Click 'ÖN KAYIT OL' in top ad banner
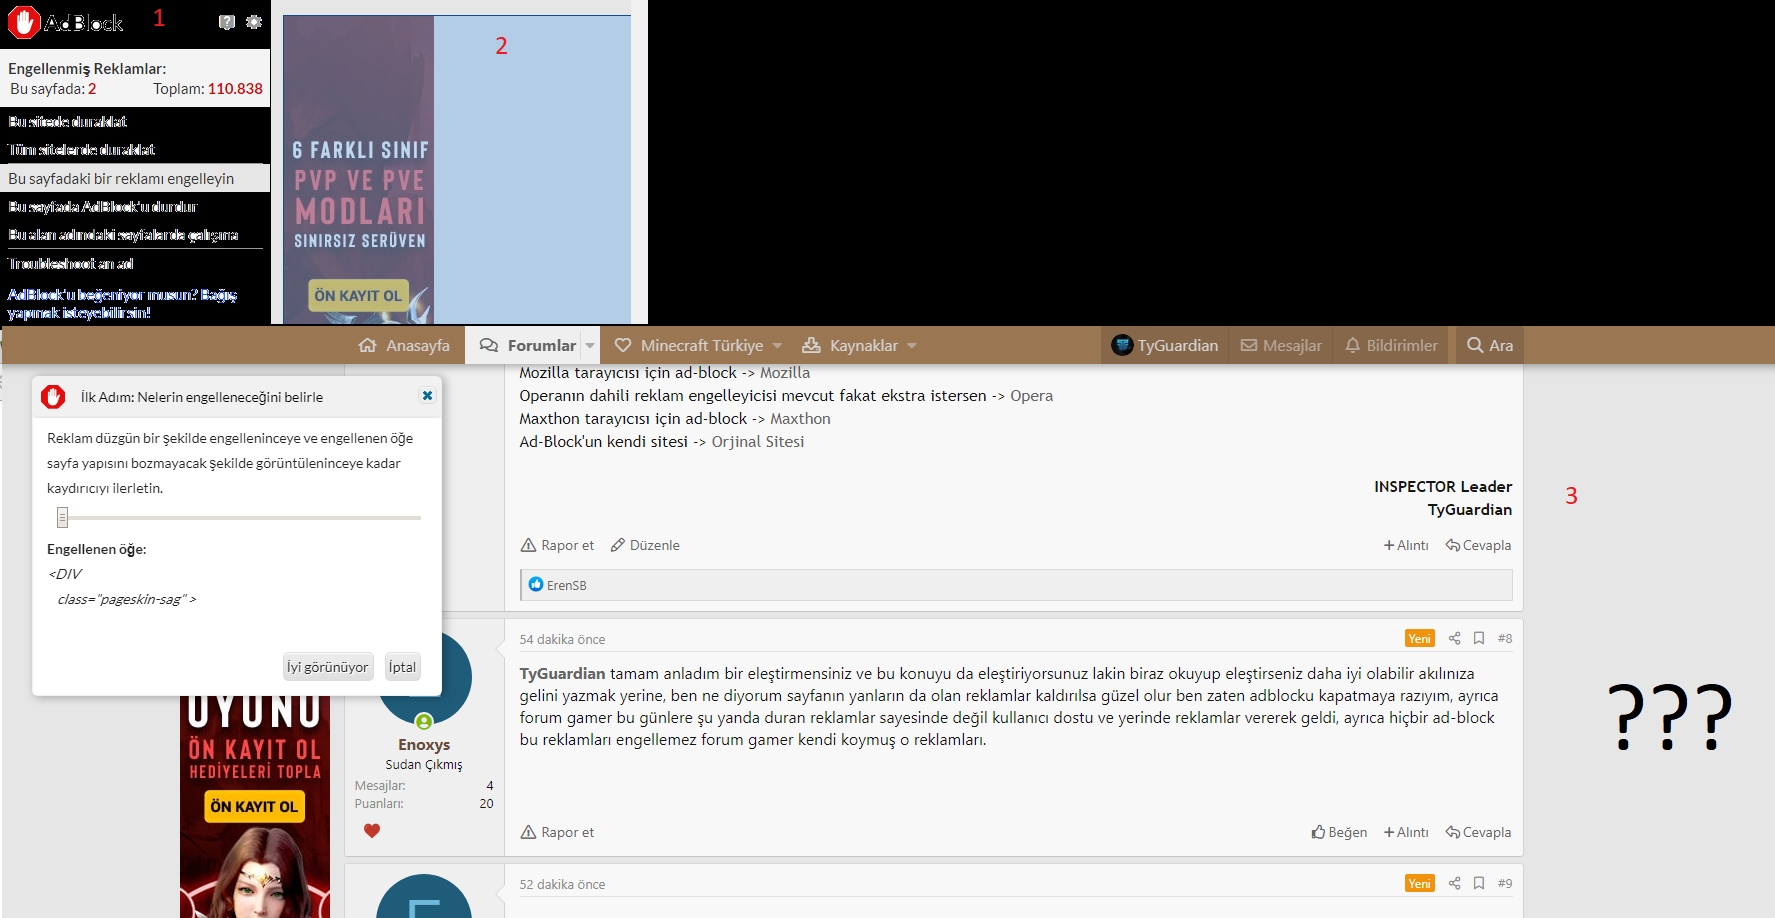 (358, 295)
